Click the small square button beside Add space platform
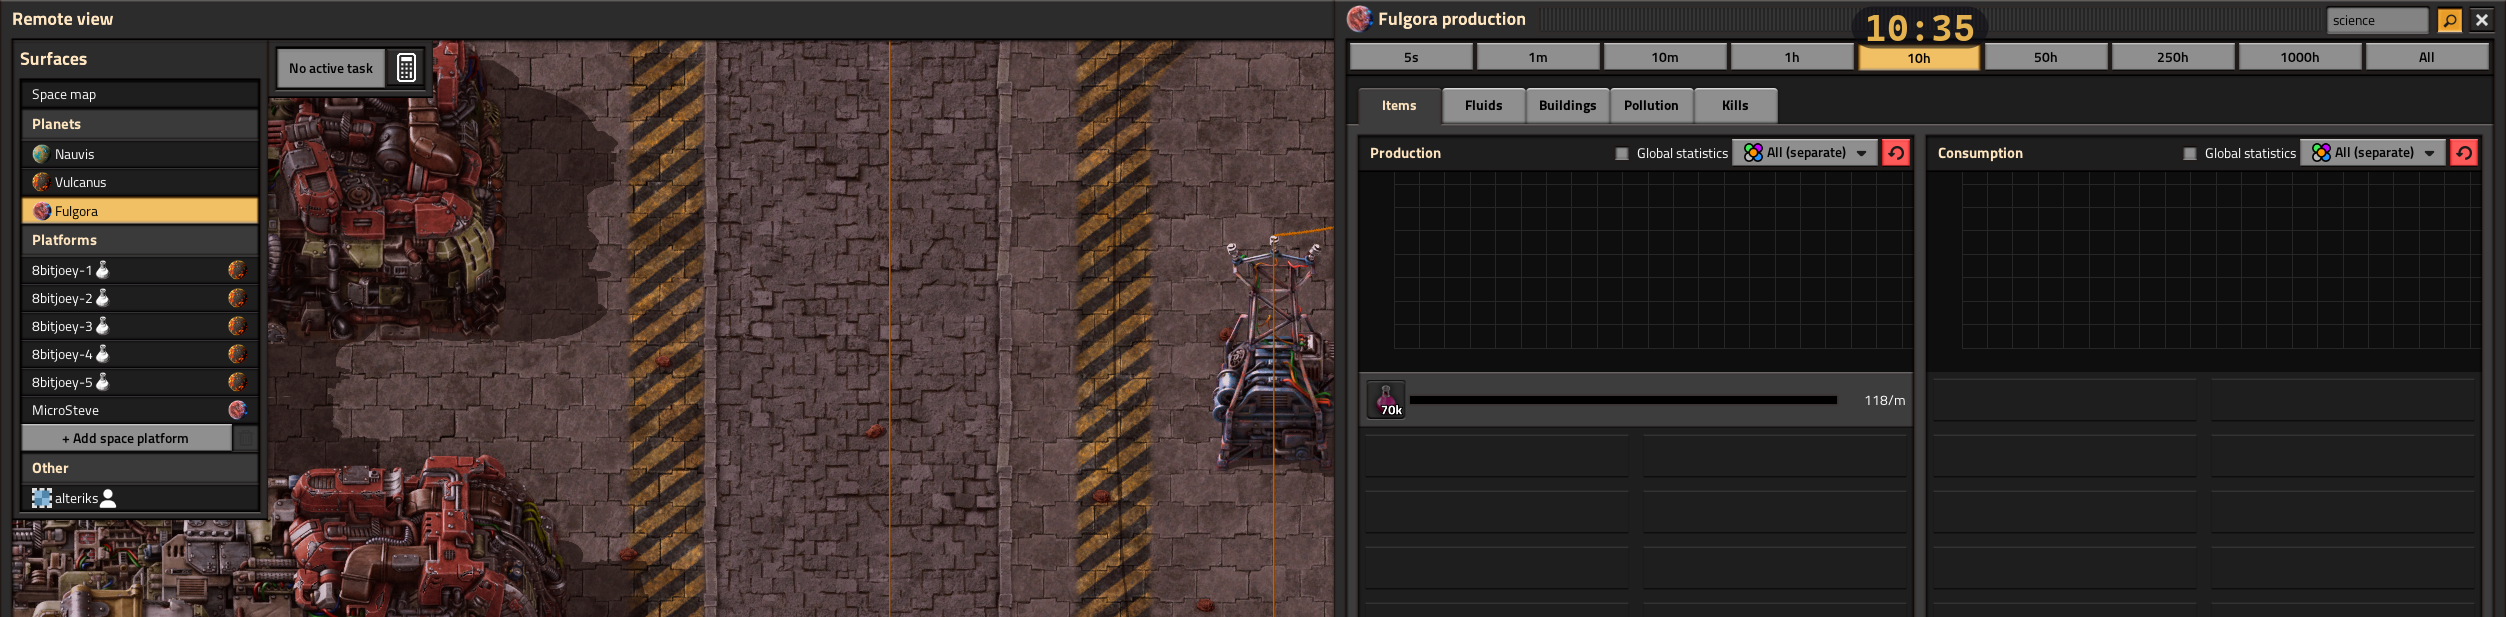Image resolution: width=2506 pixels, height=617 pixels. tap(245, 438)
